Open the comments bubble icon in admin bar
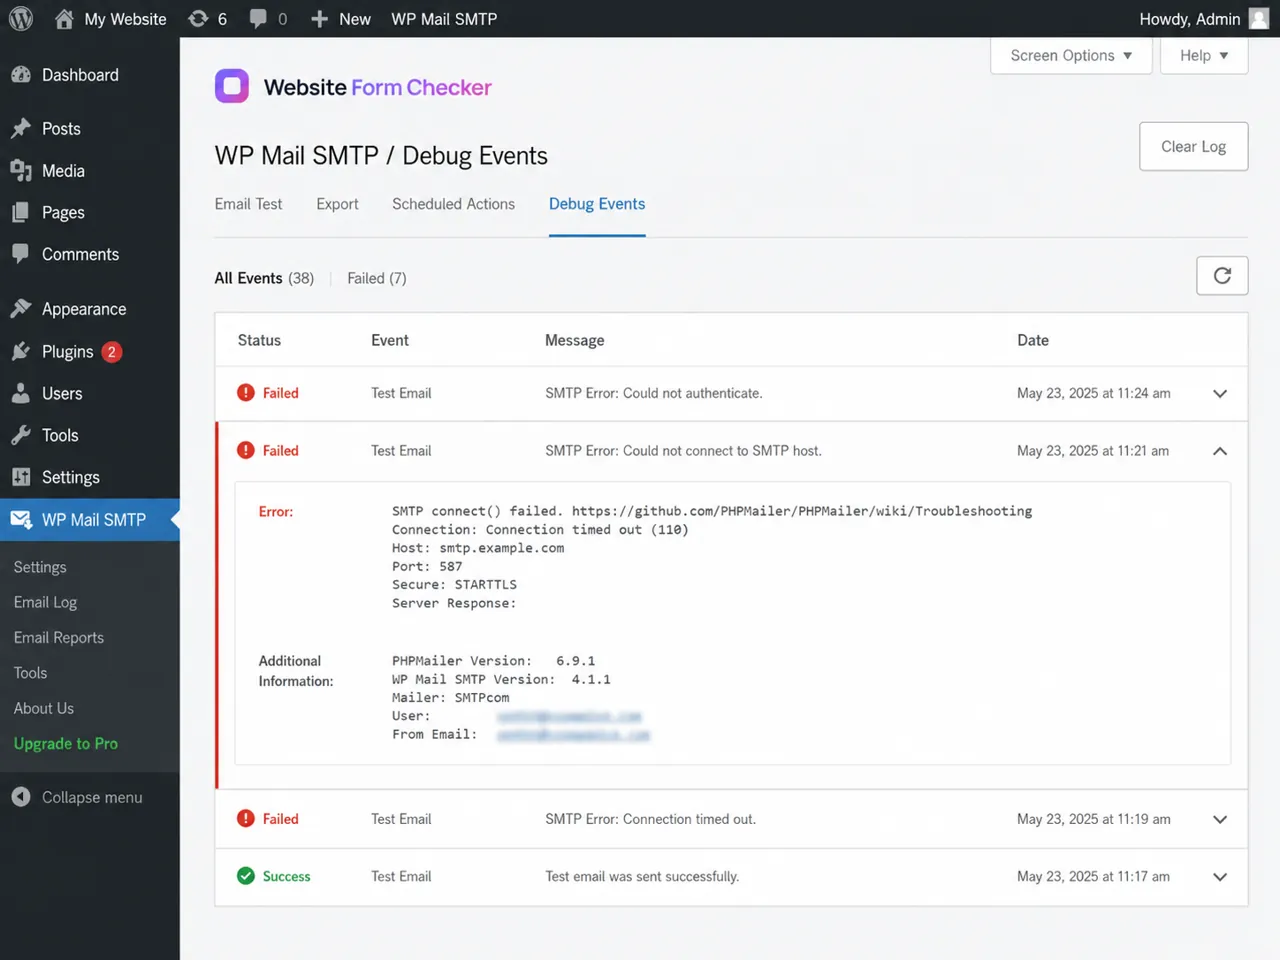The height and width of the screenshot is (960, 1280). click(x=258, y=19)
